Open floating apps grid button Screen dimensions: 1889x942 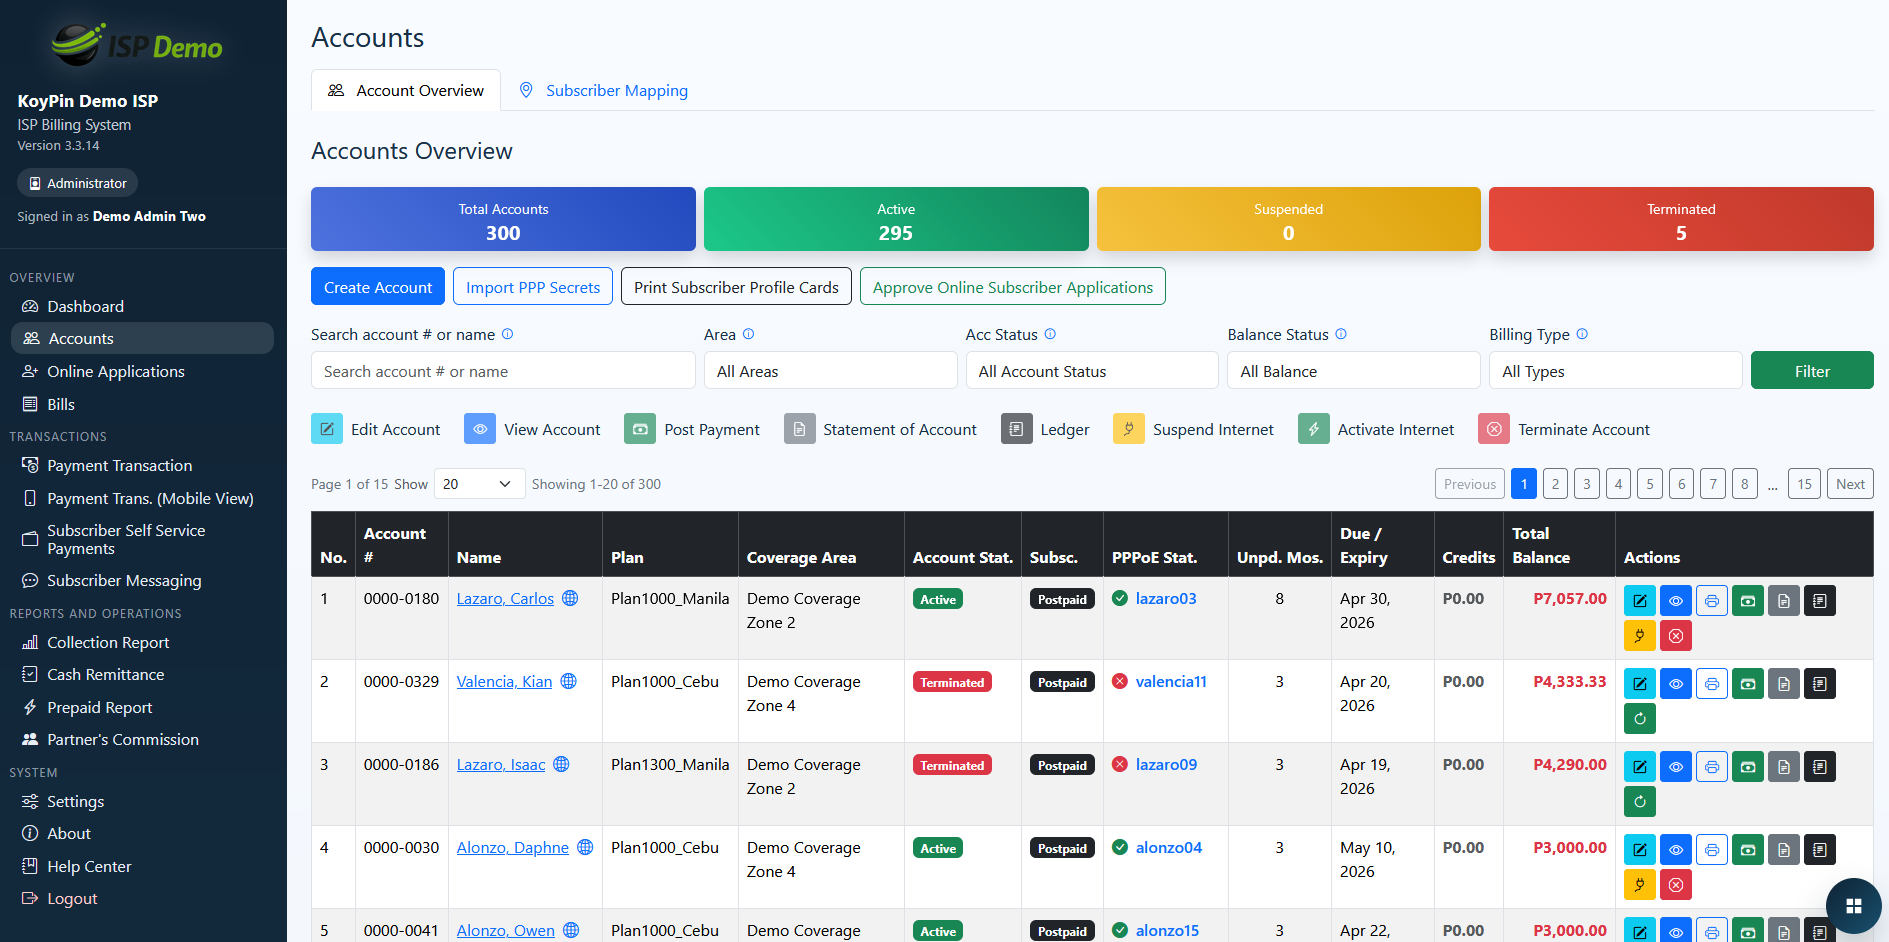pos(1853,906)
